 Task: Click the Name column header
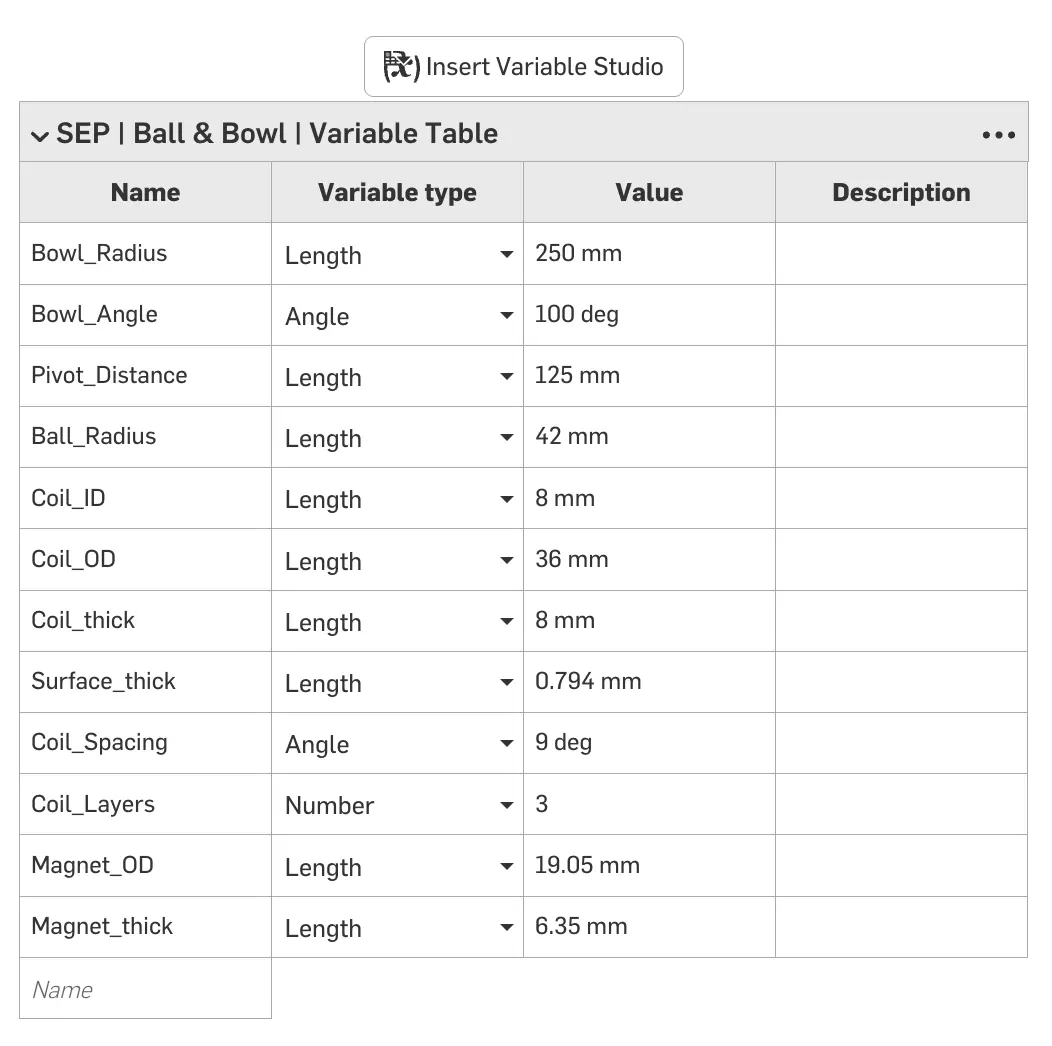pyautogui.click(x=145, y=193)
